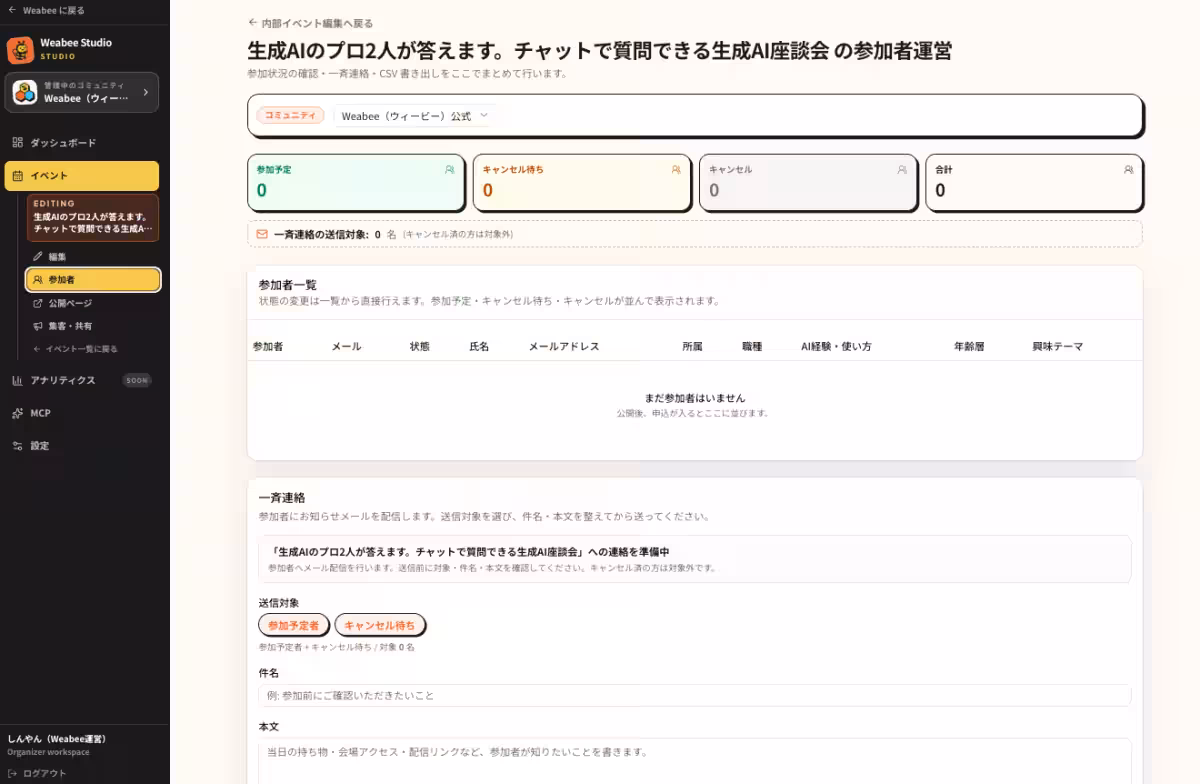Click the AI経験・使い方 column header

pos(836,346)
